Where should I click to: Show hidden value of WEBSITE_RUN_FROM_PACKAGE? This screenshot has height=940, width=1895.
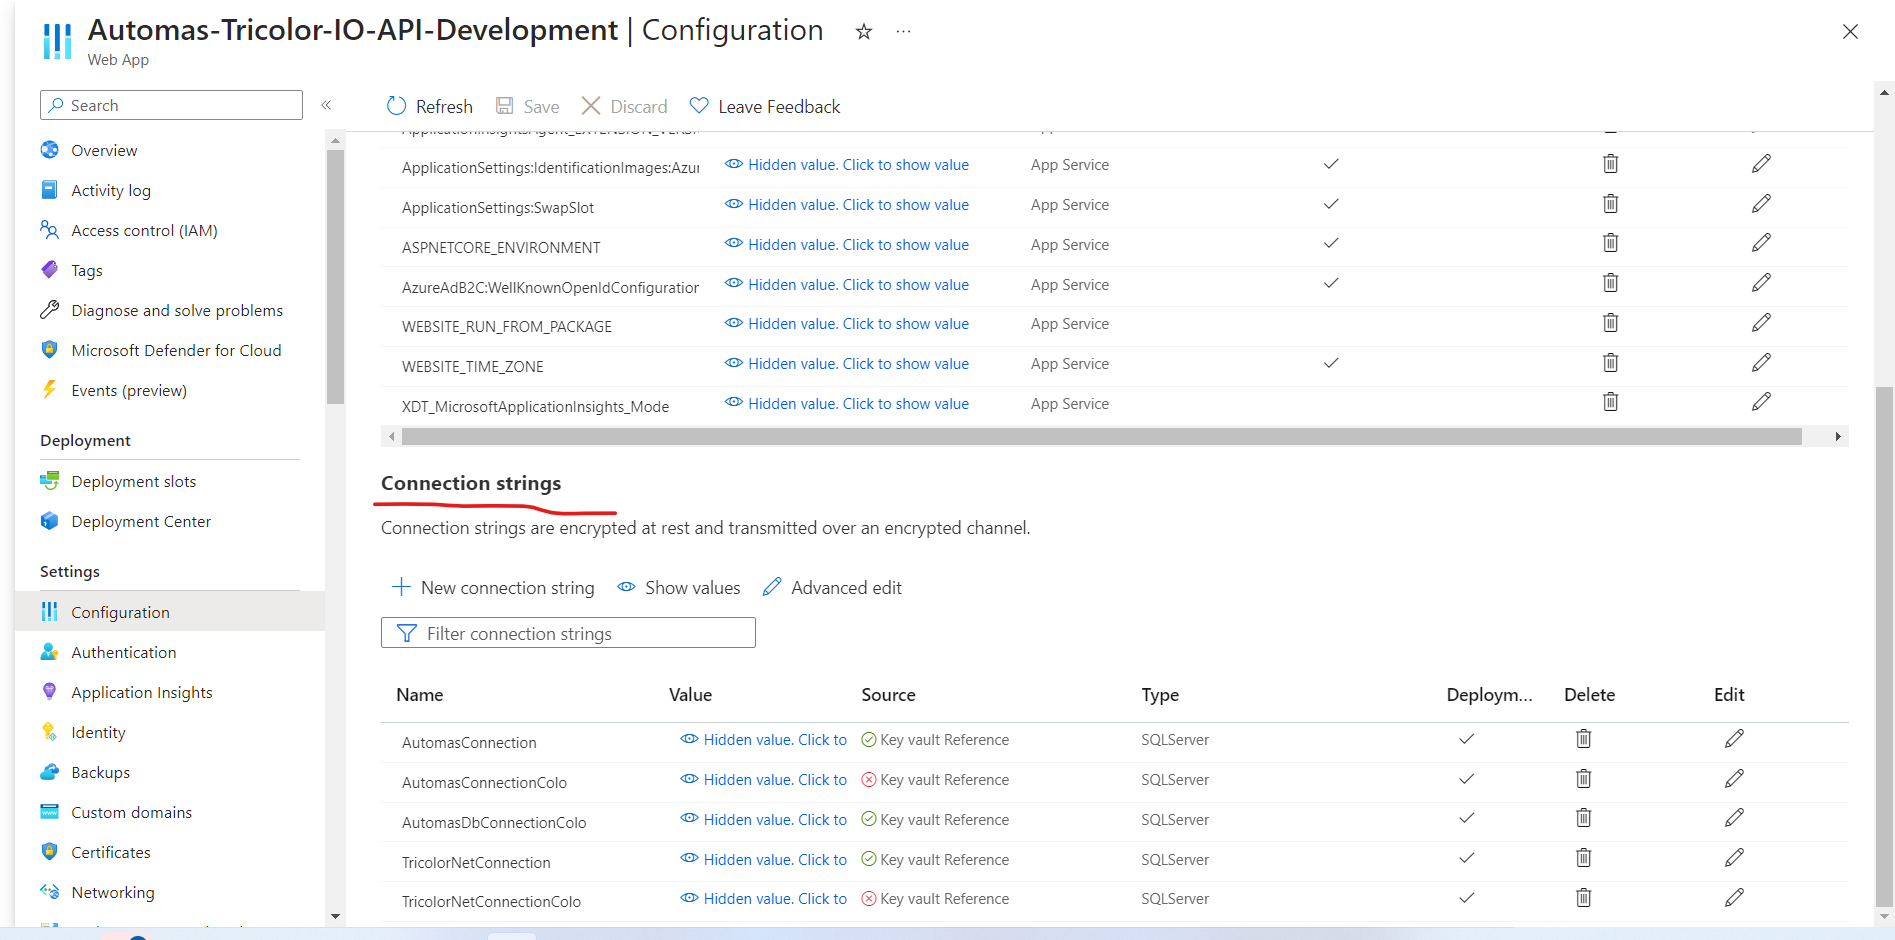point(858,323)
